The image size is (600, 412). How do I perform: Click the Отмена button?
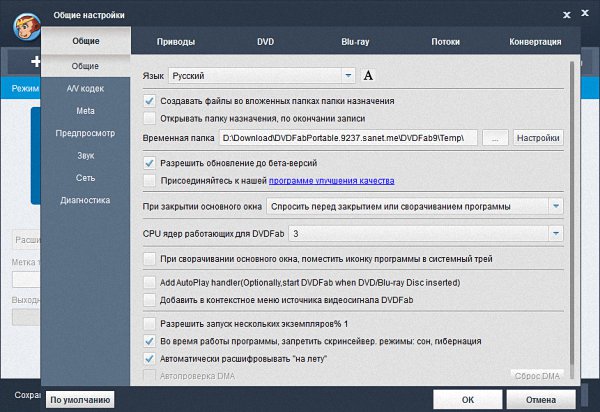tap(541, 400)
